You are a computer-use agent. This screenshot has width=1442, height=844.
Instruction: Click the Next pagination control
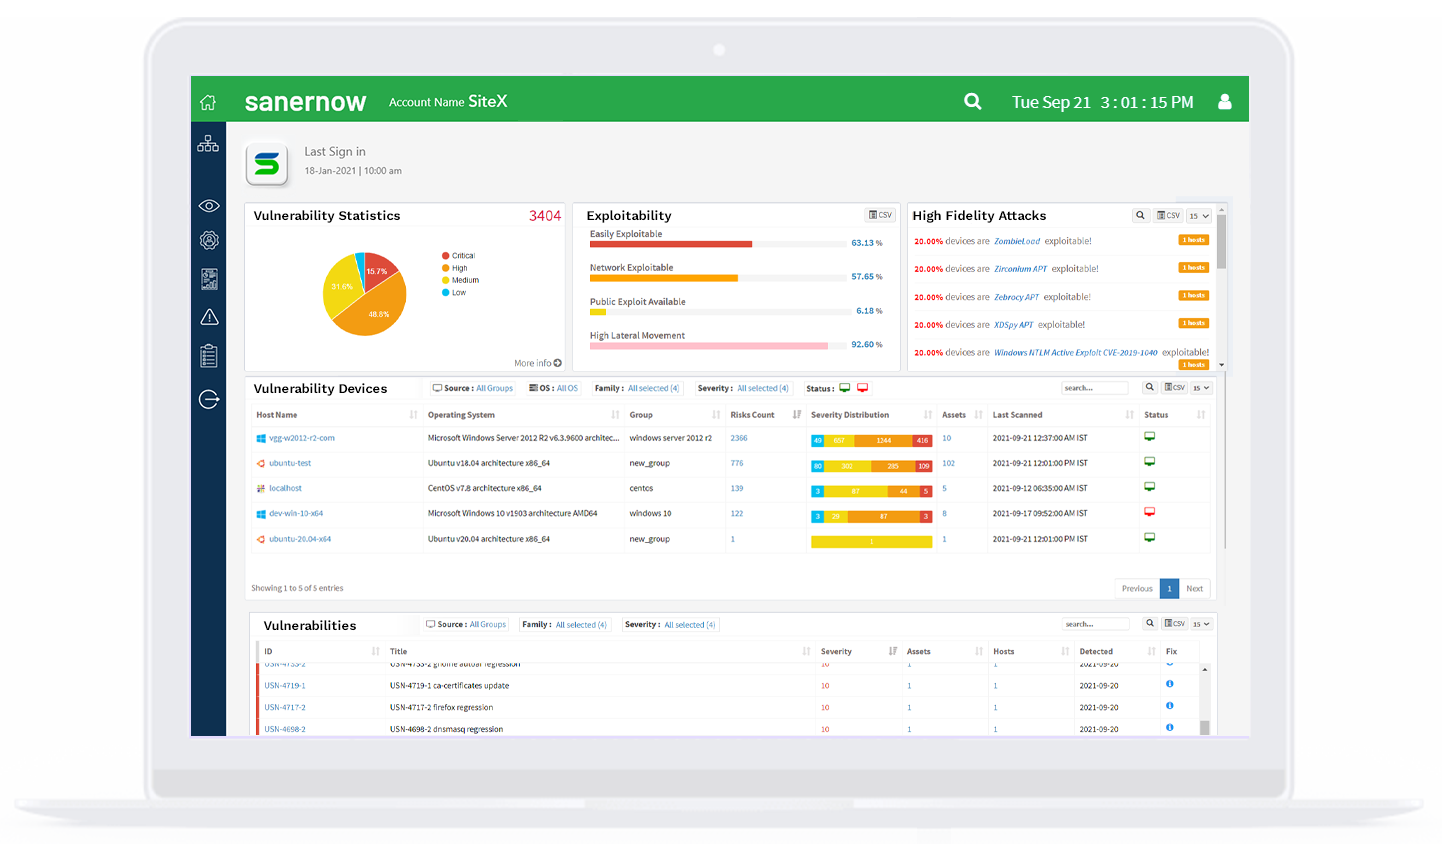tap(1195, 588)
